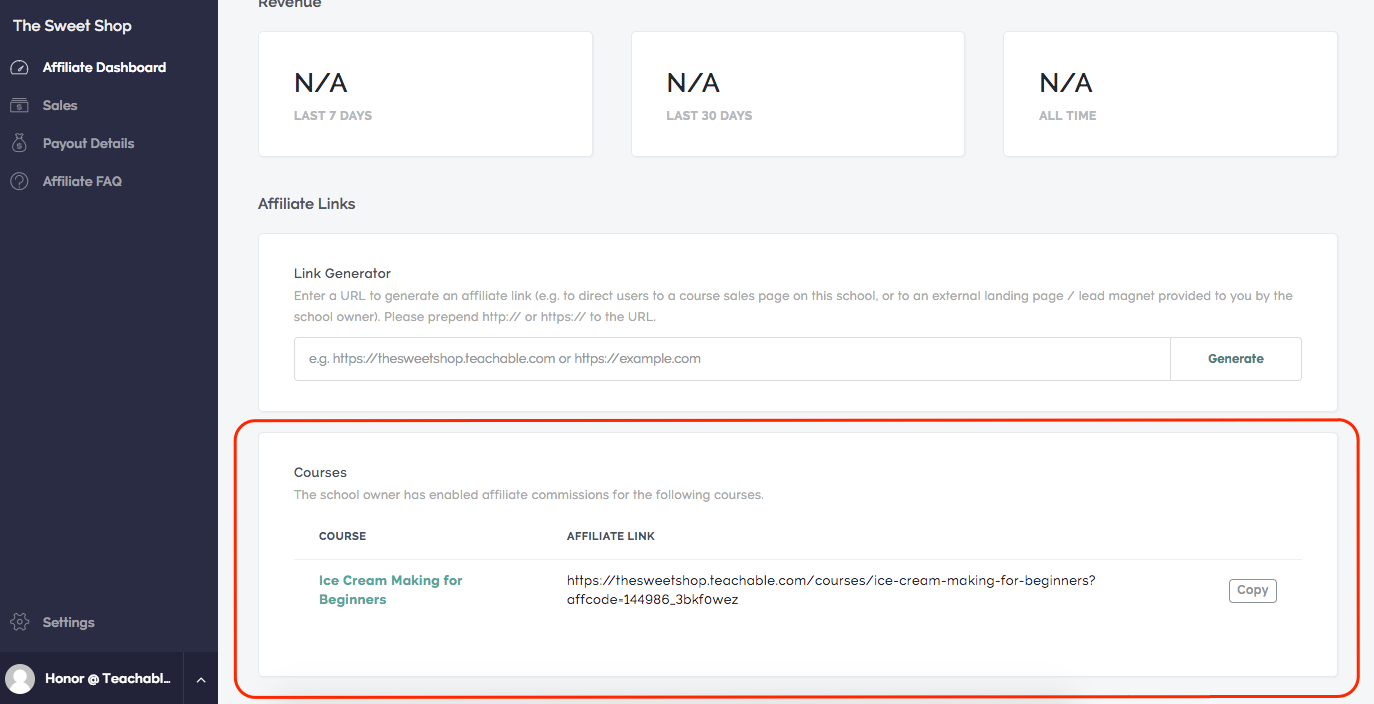
Task: Open Settings in the sidebar
Action: [68, 622]
